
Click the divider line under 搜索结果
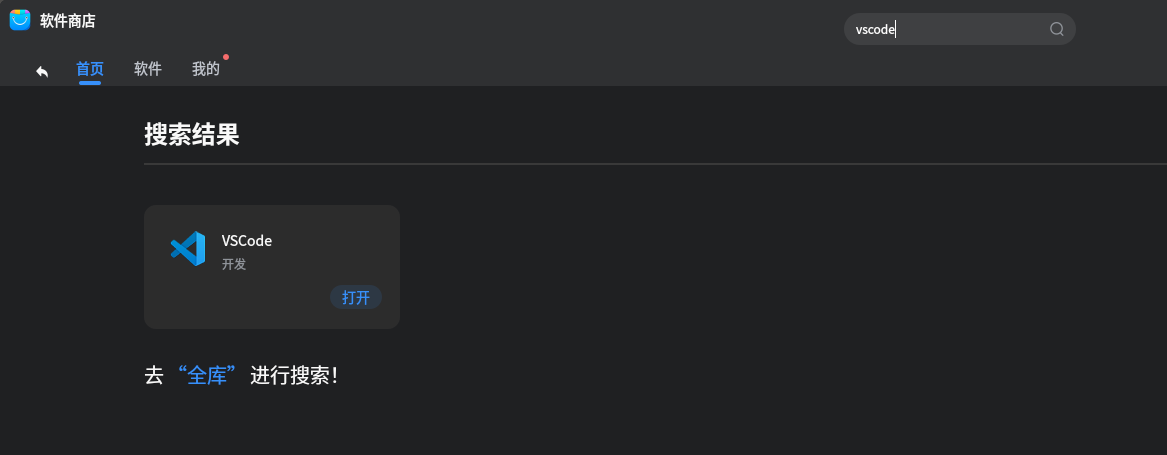(655, 163)
